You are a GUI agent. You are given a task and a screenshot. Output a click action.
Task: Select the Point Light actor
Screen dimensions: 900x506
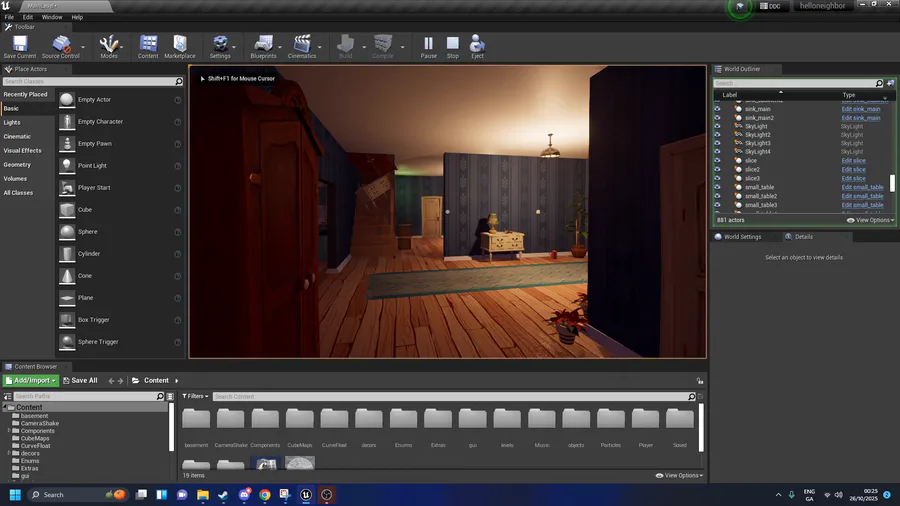120,166
